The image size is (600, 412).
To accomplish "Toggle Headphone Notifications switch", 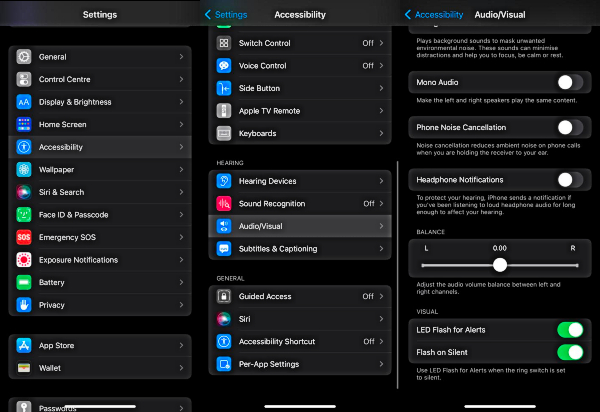I will tap(570, 180).
